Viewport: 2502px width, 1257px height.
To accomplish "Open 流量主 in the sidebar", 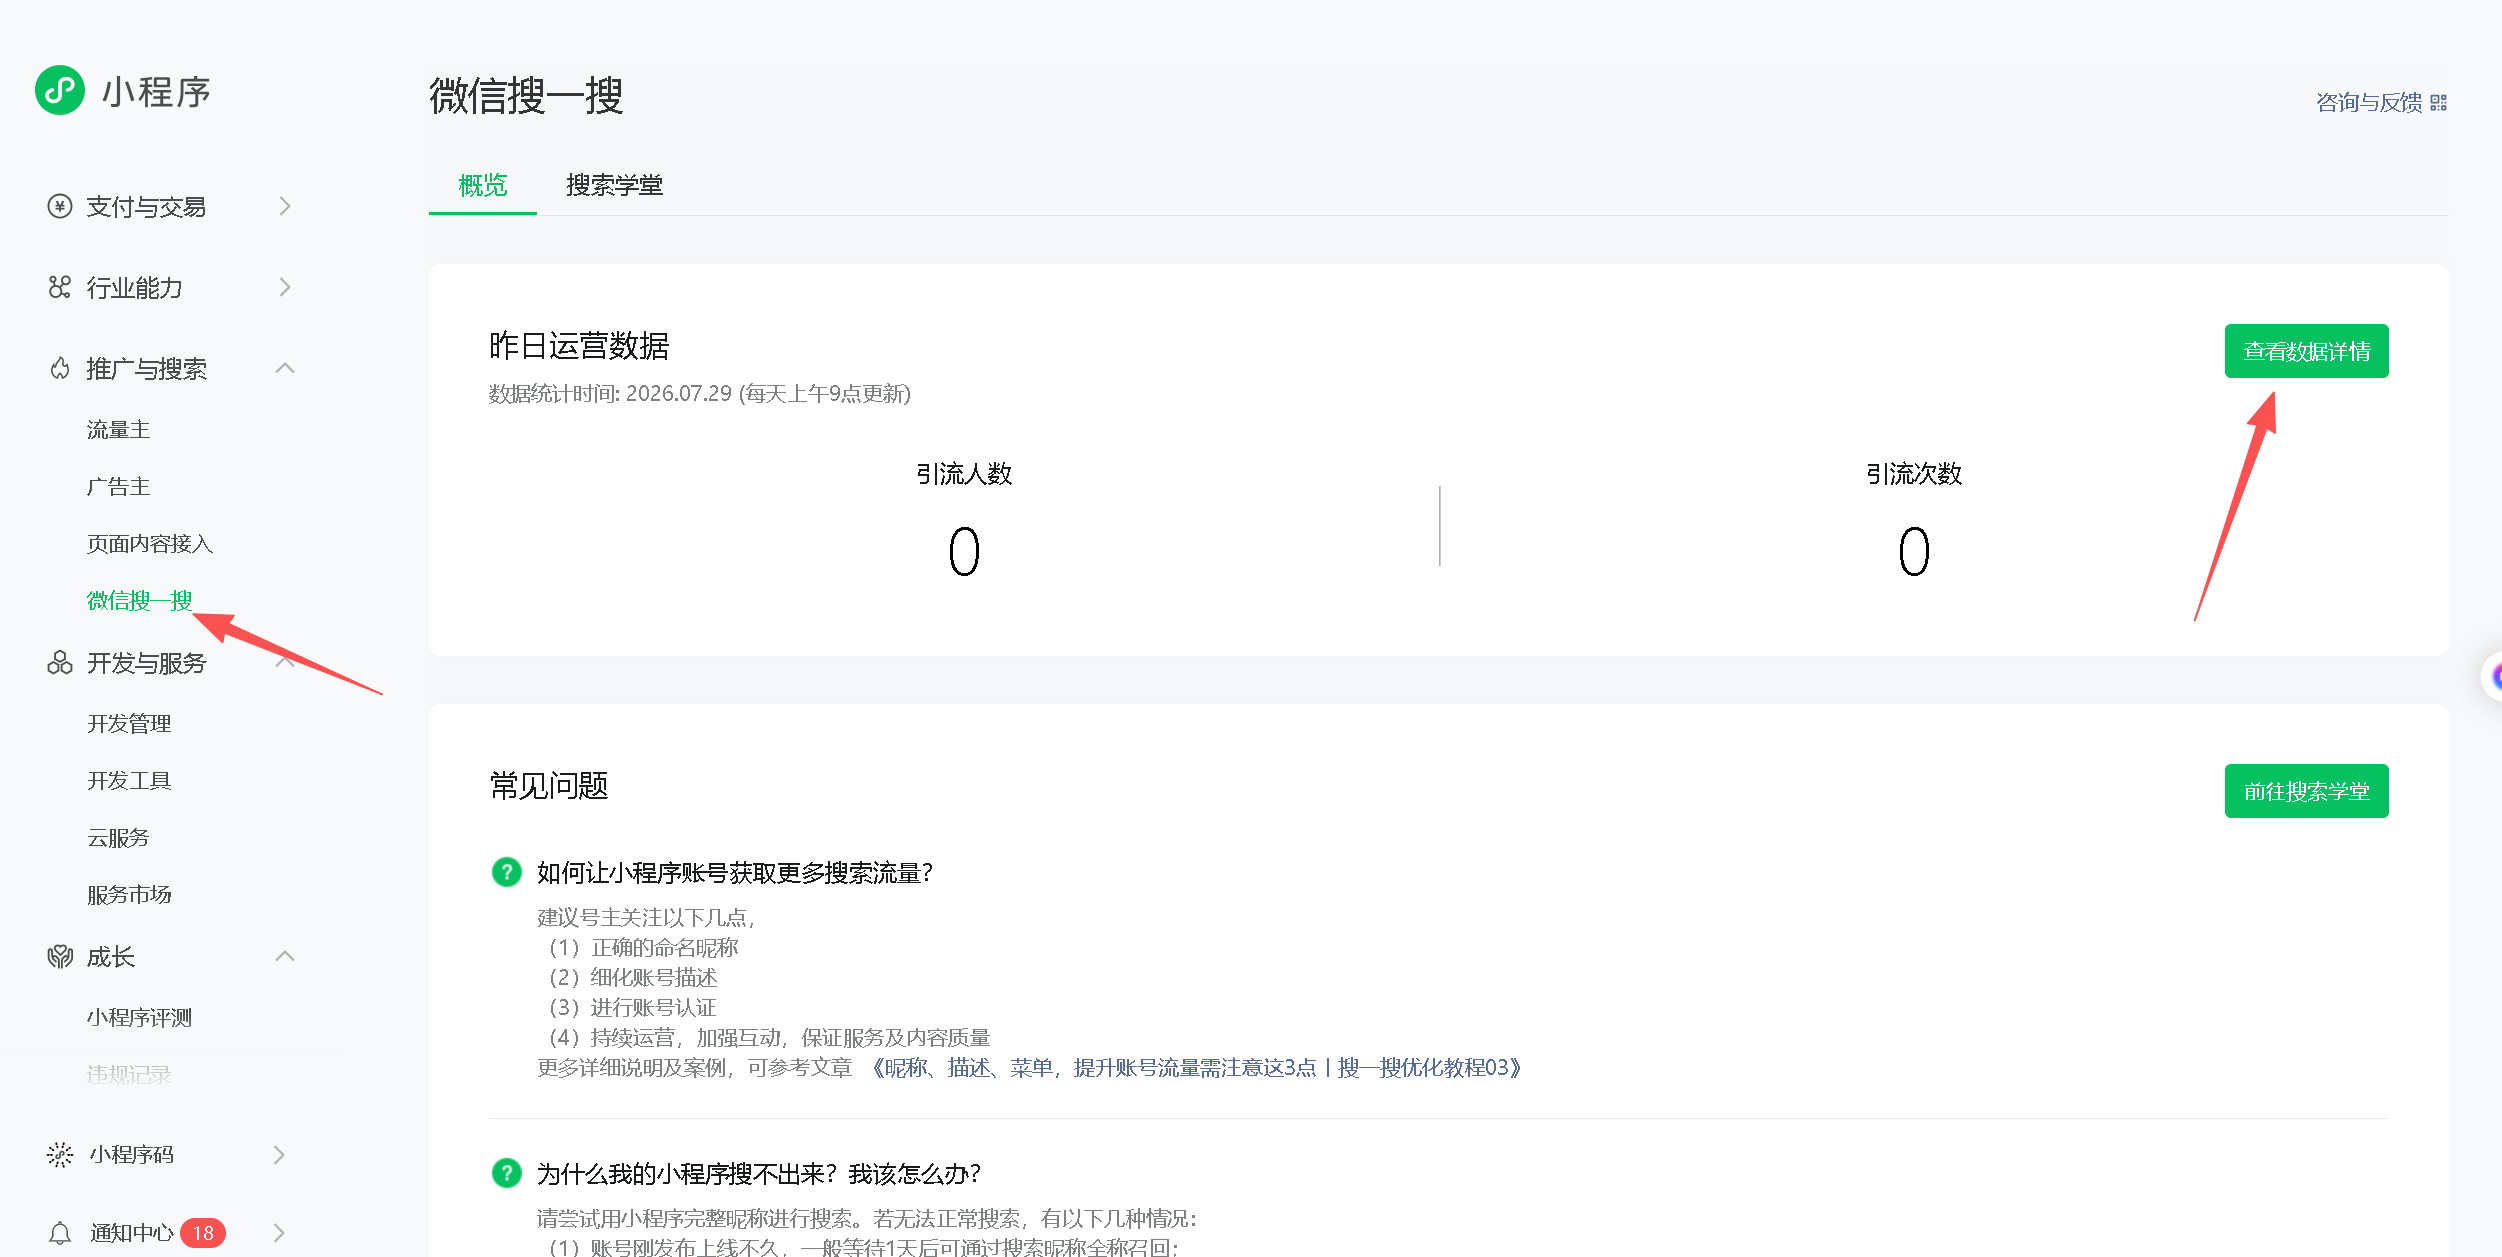I will pos(118,429).
